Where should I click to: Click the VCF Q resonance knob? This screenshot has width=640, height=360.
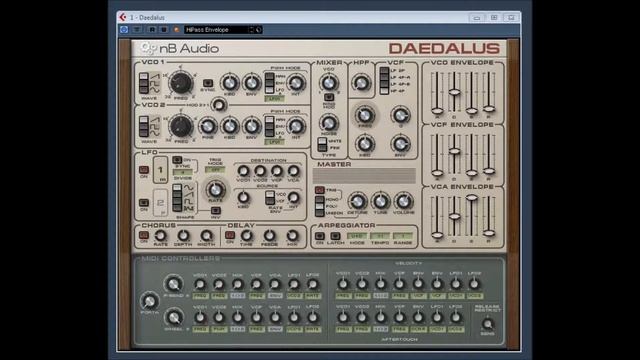tap(400, 116)
